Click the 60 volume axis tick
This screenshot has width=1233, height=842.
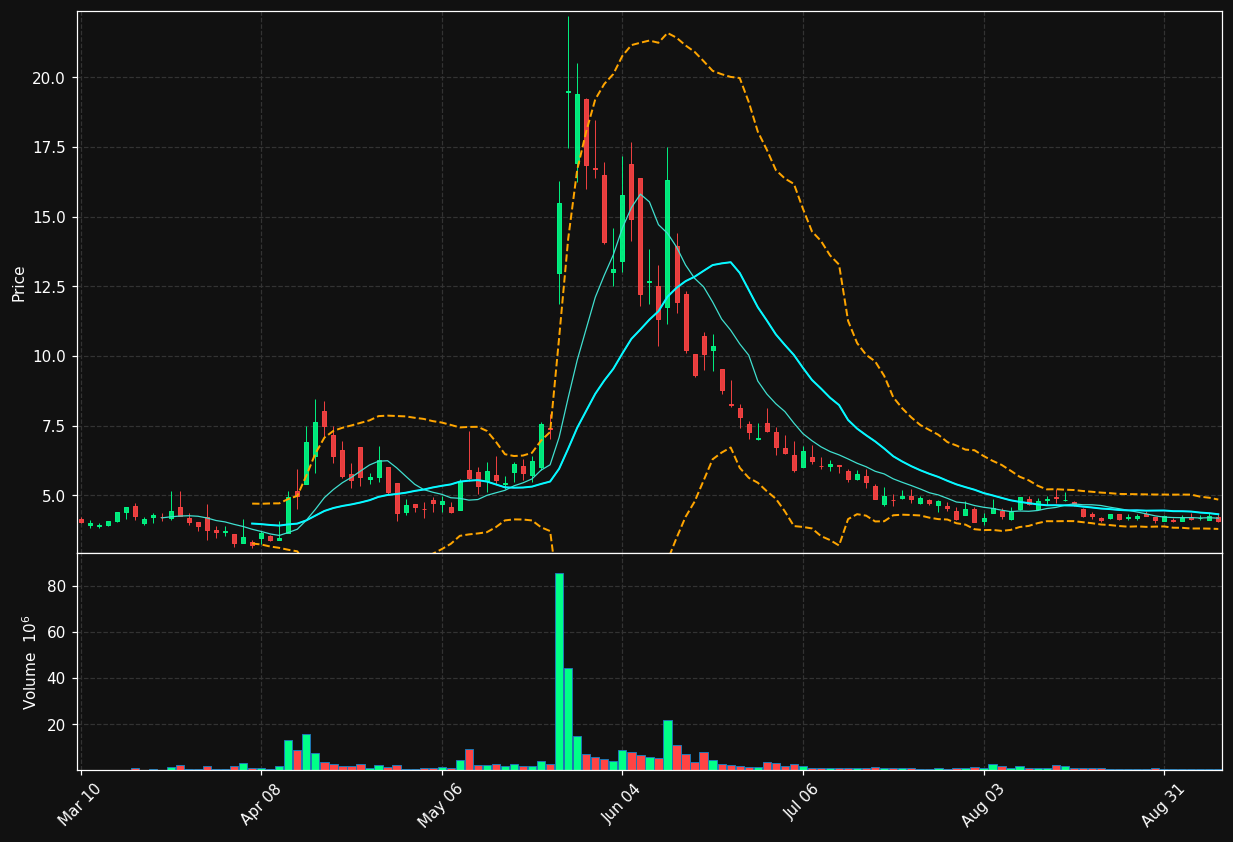[56, 633]
